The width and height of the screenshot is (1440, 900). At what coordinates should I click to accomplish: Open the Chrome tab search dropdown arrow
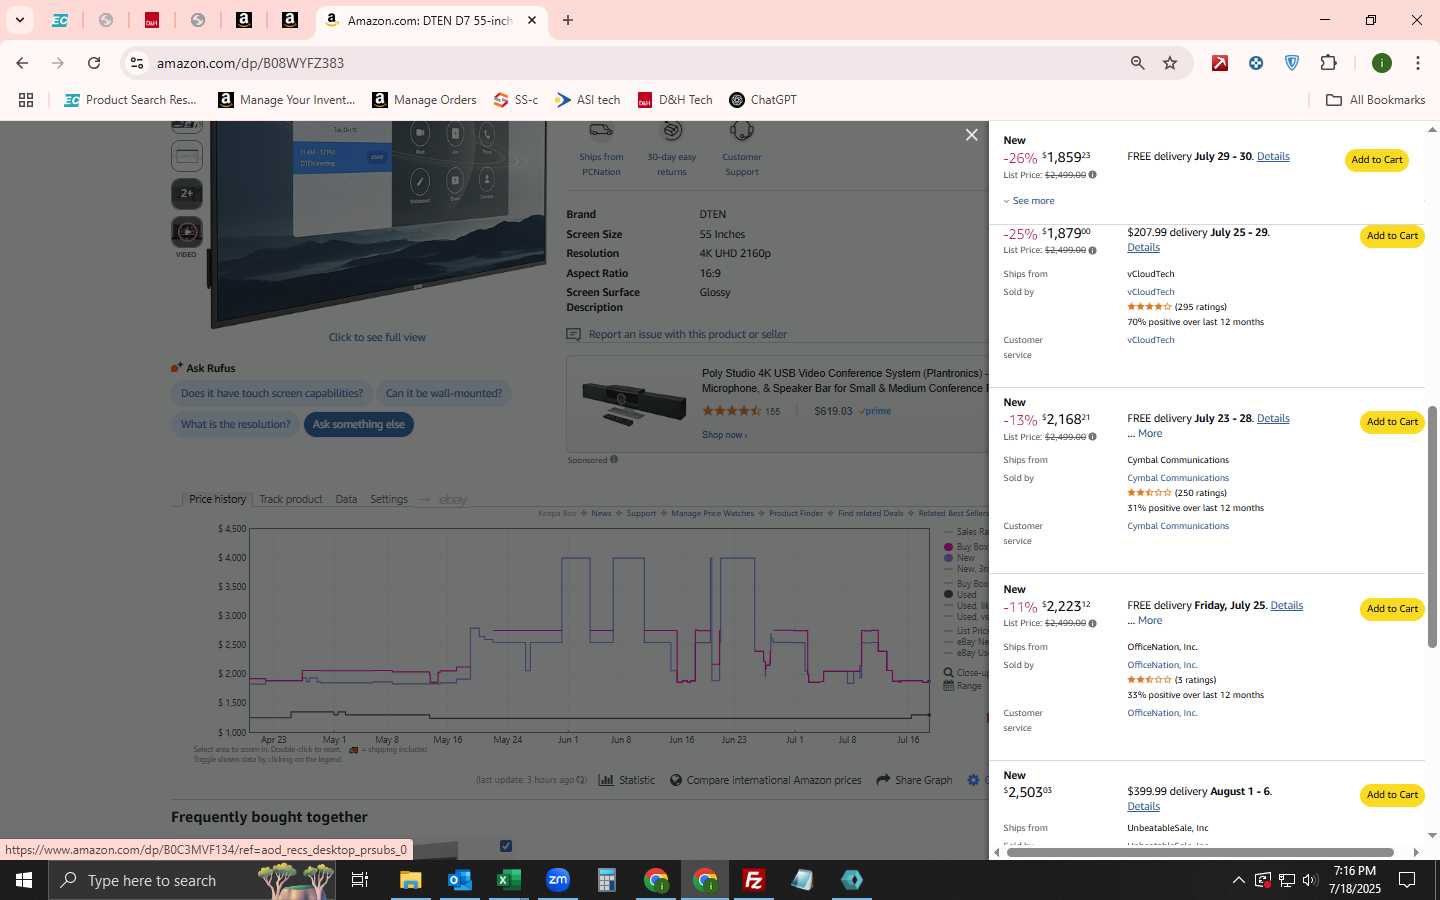(x=19, y=20)
